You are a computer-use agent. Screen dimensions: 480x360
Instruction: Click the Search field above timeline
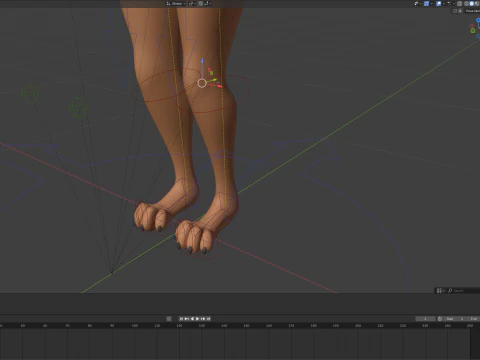(x=463, y=291)
